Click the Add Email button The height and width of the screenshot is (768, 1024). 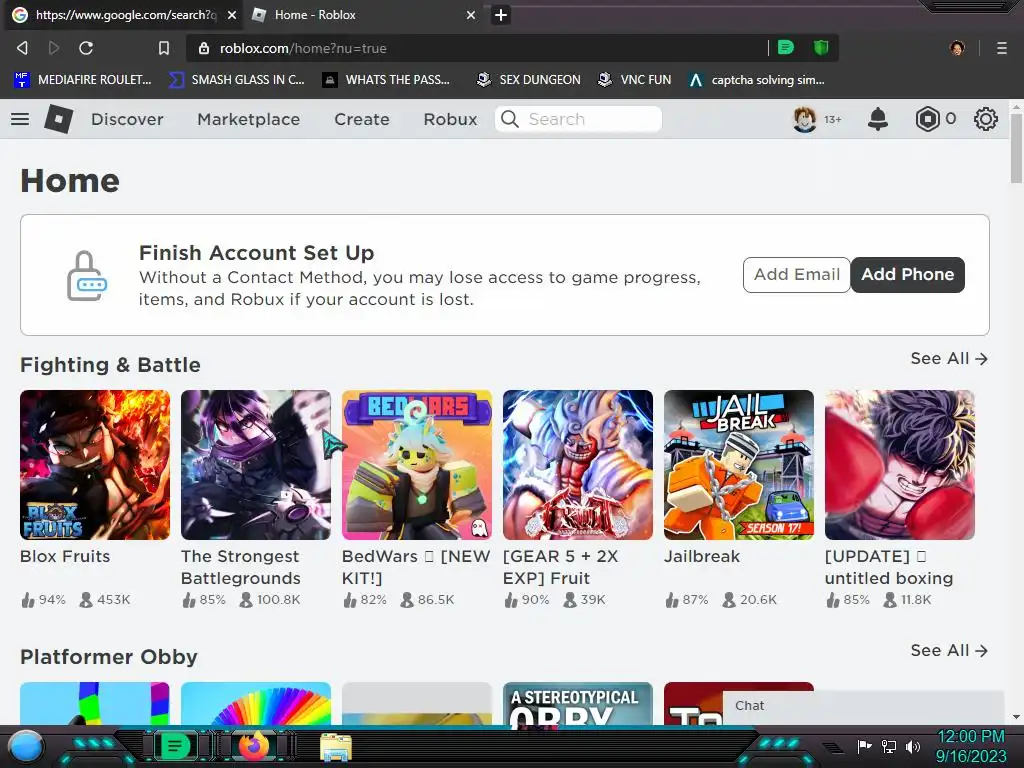(x=797, y=275)
